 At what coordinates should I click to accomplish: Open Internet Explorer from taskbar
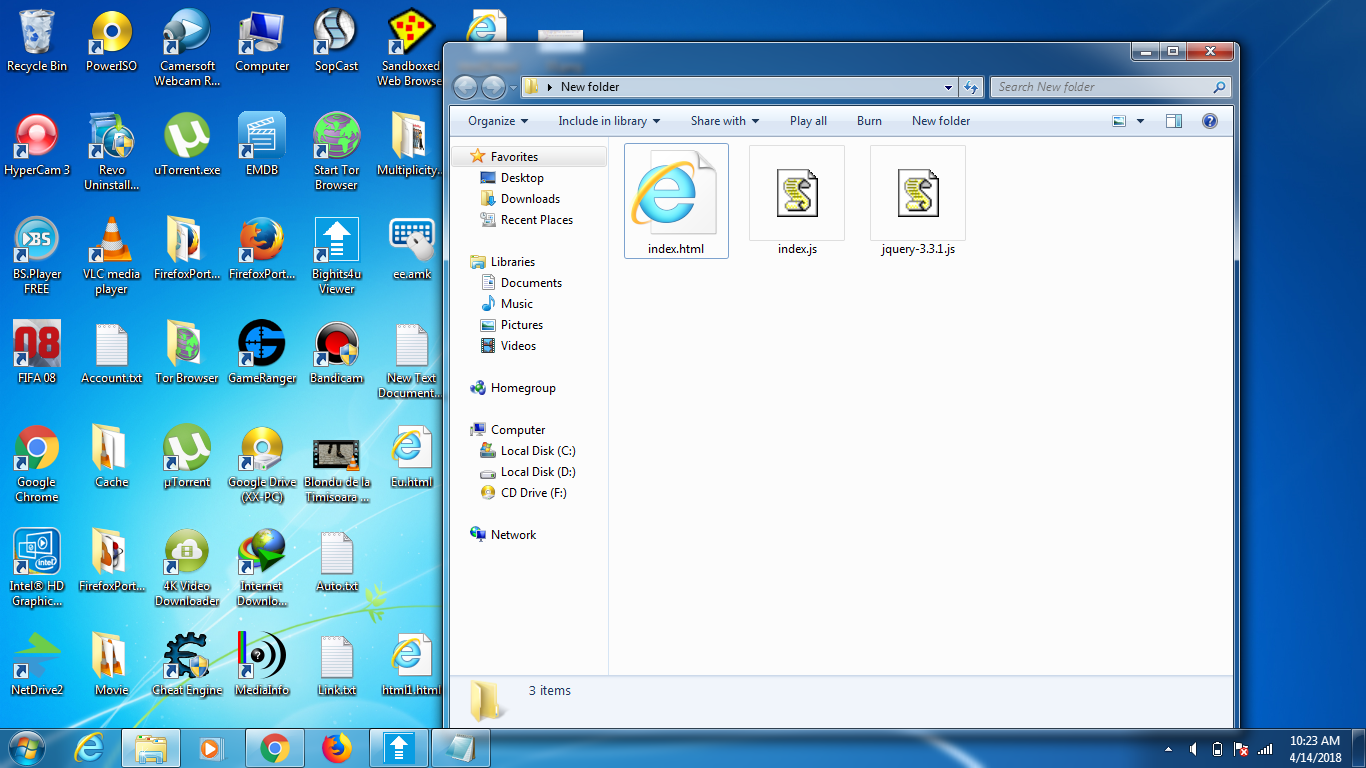pos(89,748)
